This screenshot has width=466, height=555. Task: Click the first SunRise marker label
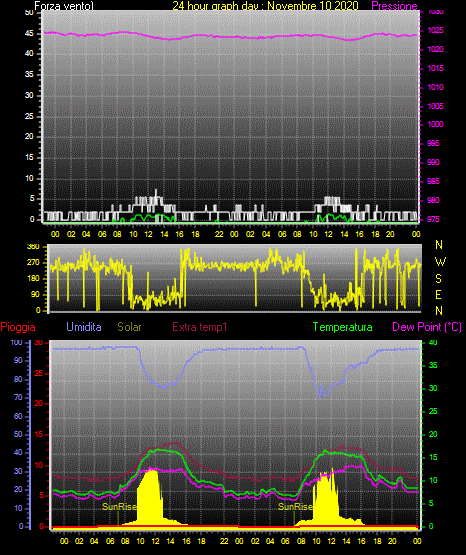(119, 507)
